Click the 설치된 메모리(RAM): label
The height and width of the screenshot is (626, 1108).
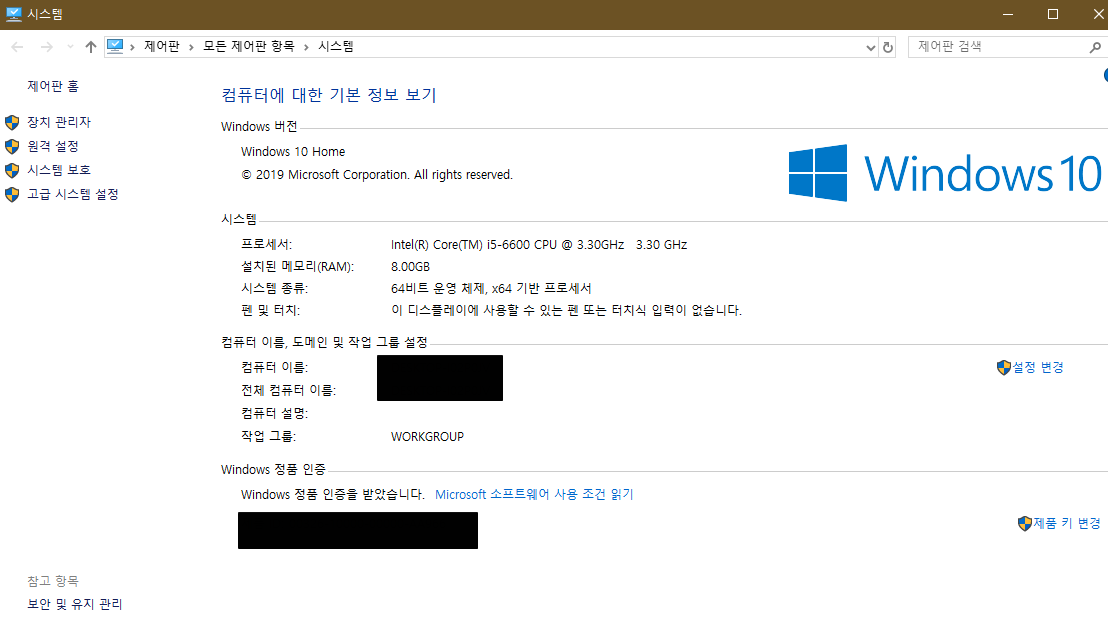point(297,267)
